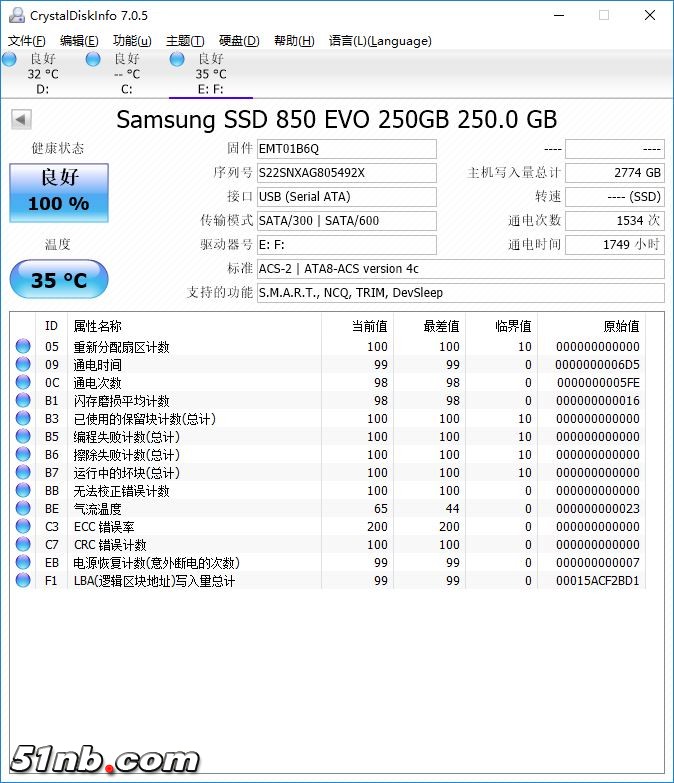Viewport: 674px width, 783px height.
Task: Click the CrystalDiskInfo app icon in title bar
Action: click(15, 15)
